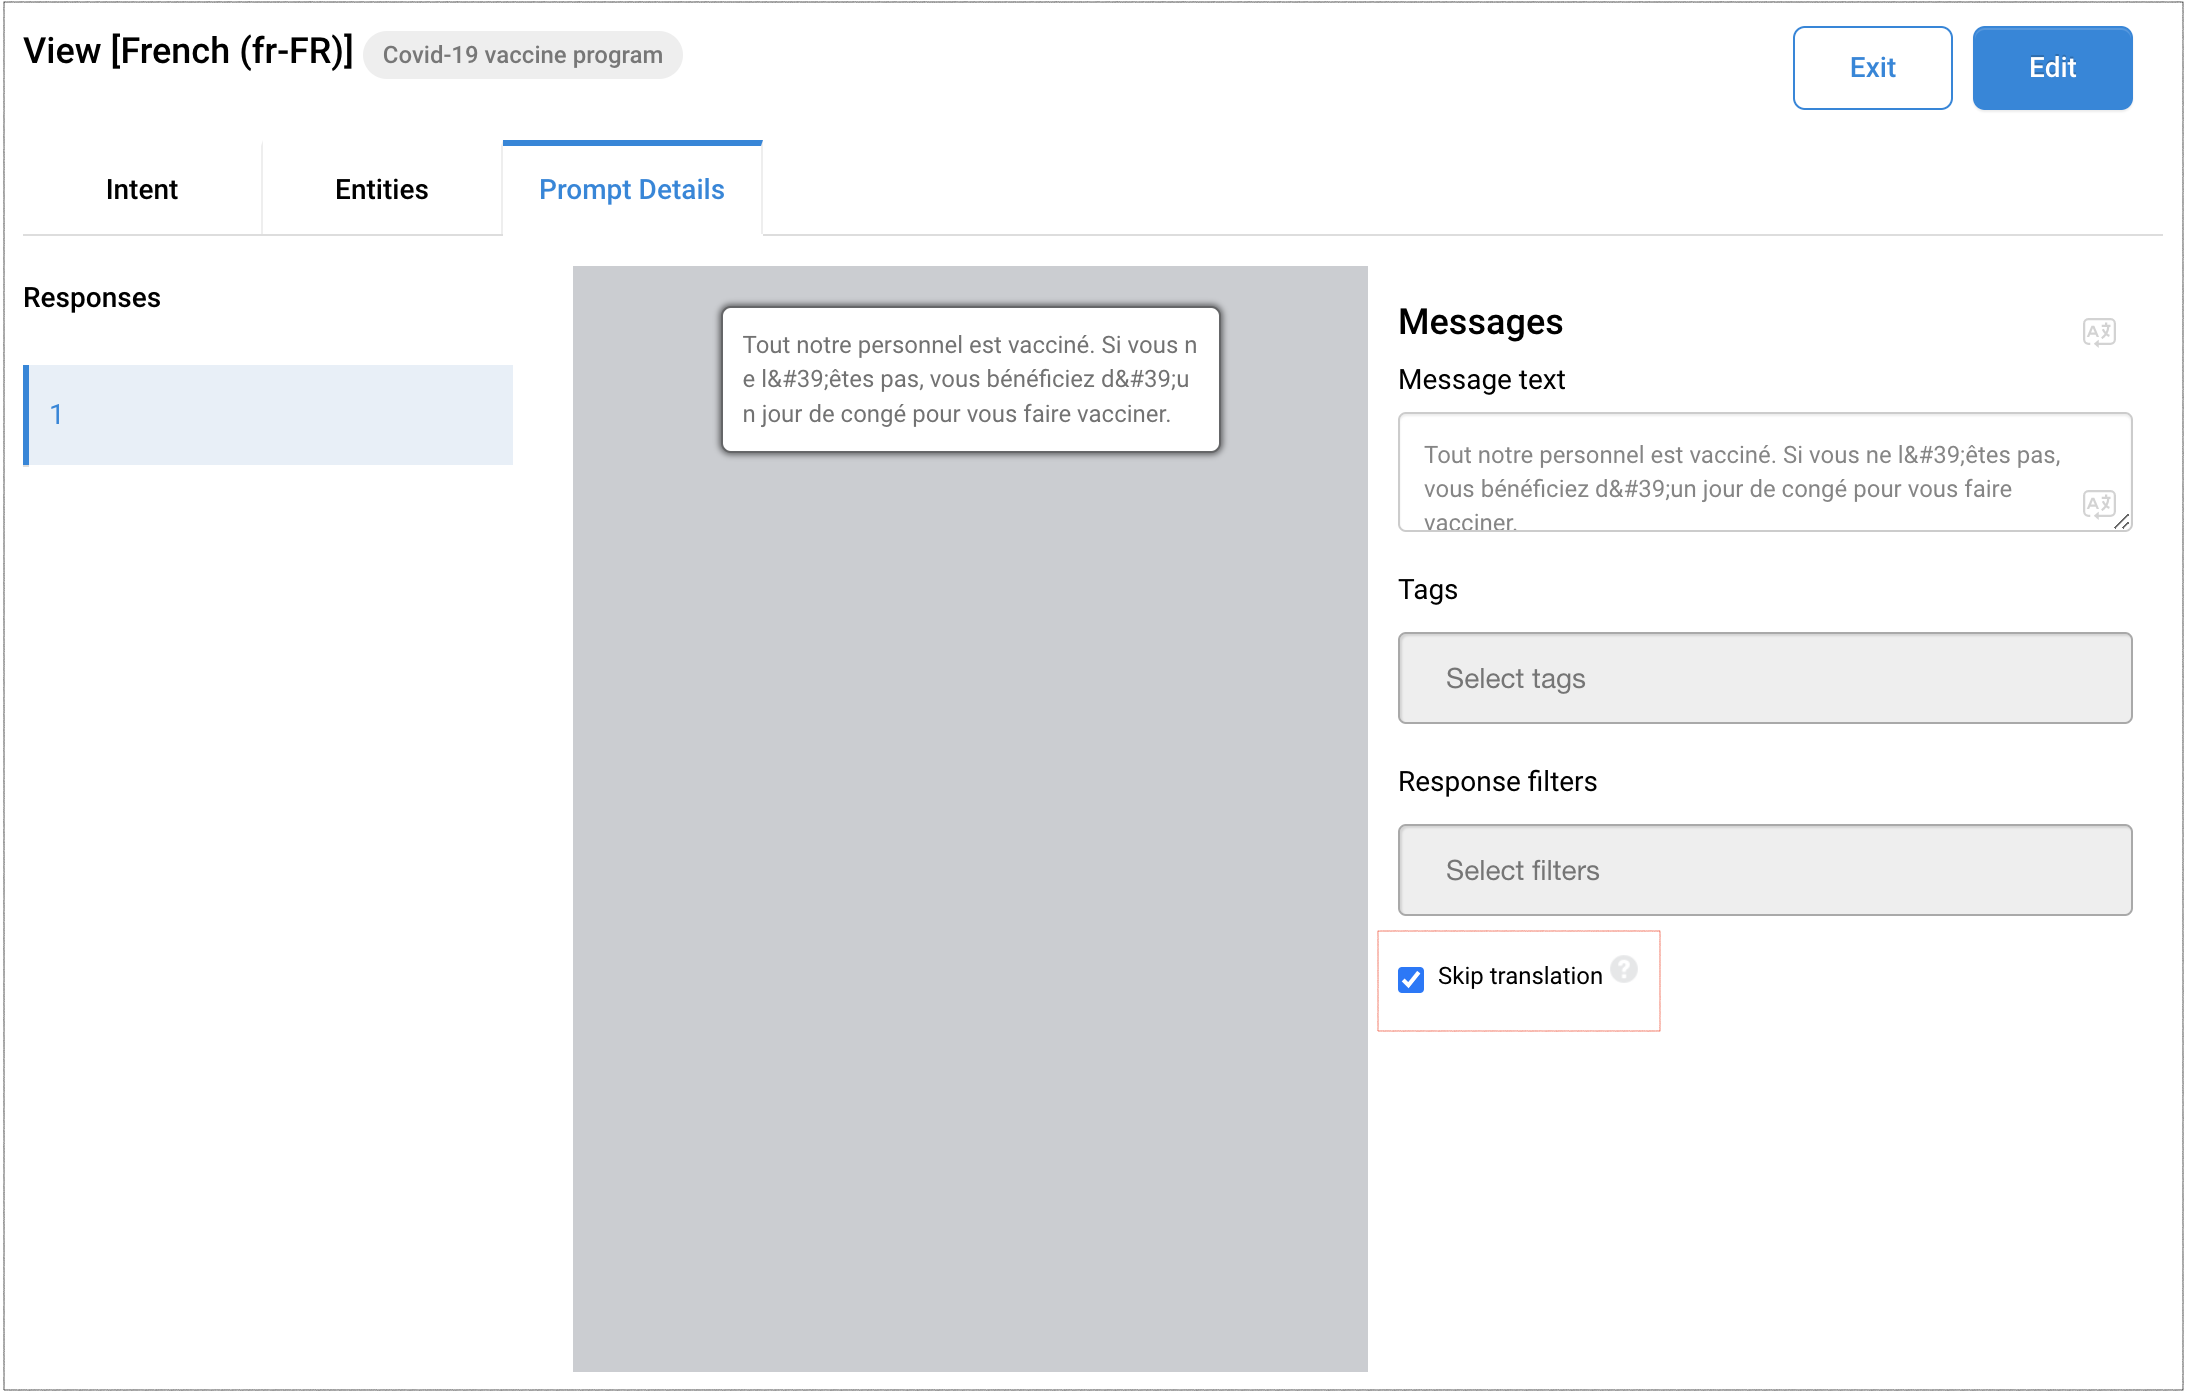Click help icon next to Skip translation
Image resolution: width=2188 pixels, height=1394 pixels.
pyautogui.click(x=1624, y=969)
